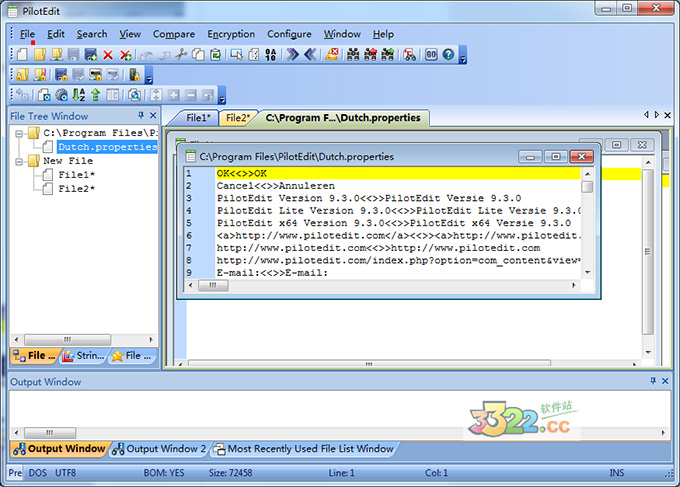This screenshot has height=487, width=680.
Task: Click the Output Window horizontal scrollbar thumb
Action: (50, 432)
